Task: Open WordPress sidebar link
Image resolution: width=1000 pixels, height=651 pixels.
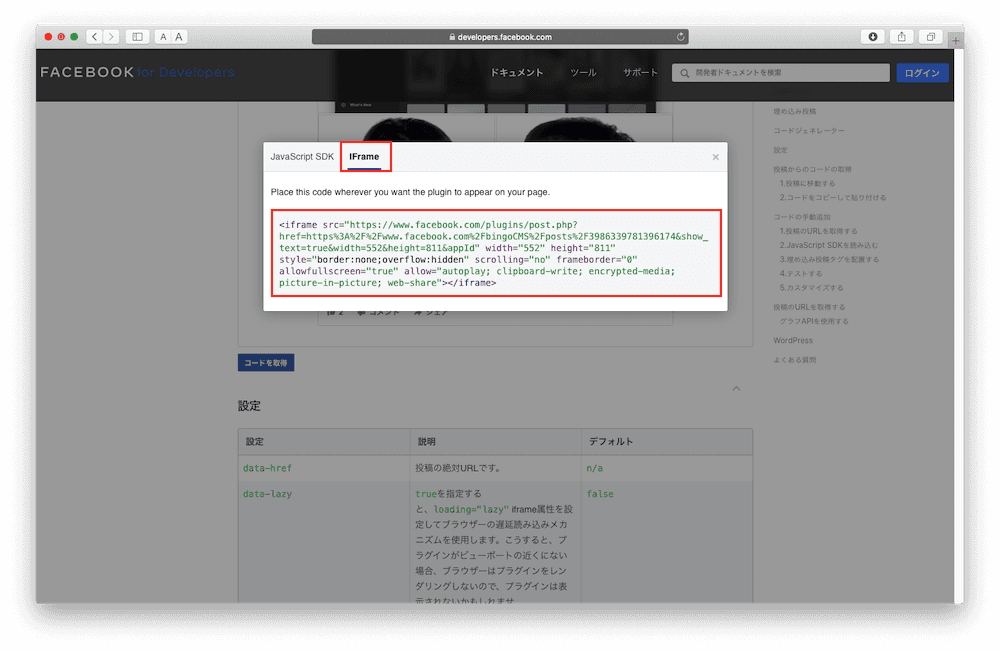Action: (793, 340)
